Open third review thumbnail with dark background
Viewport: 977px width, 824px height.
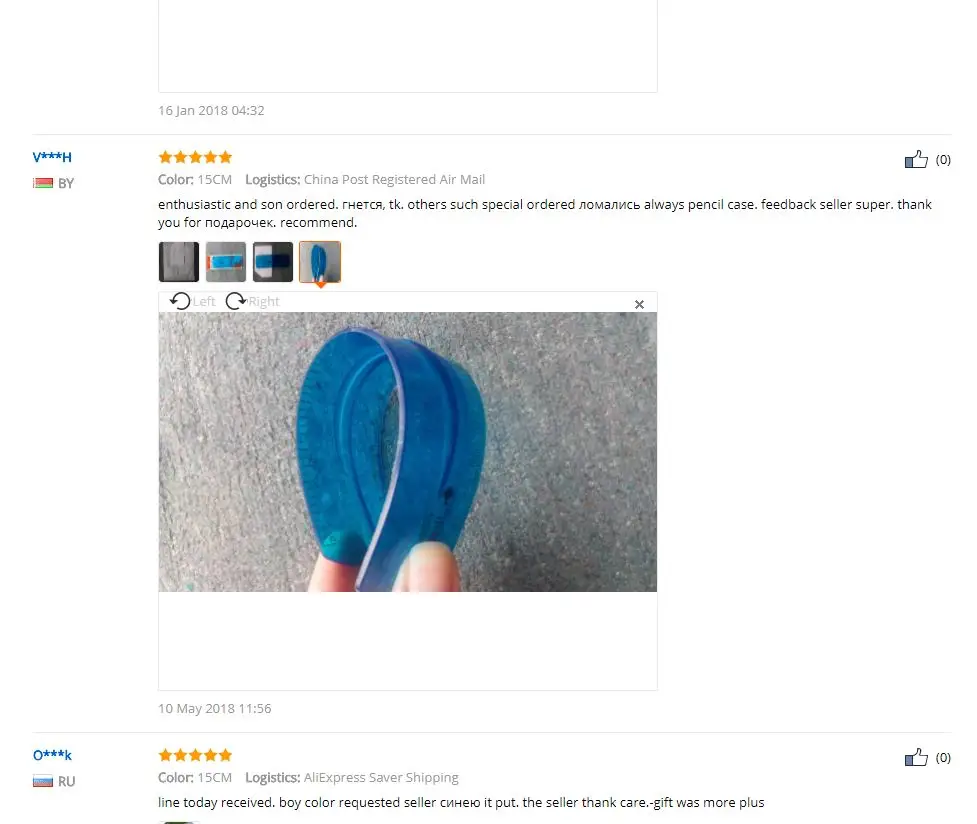pyautogui.click(x=273, y=262)
